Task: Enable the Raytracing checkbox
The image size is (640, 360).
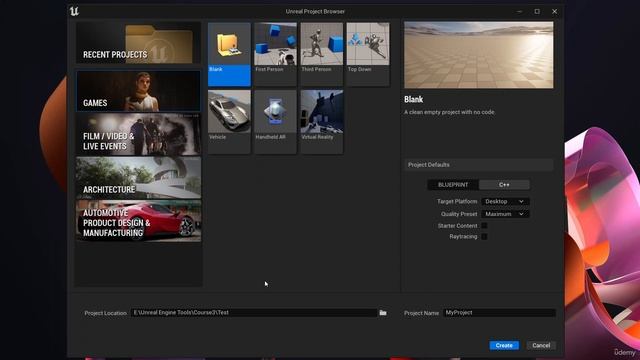Action: (484, 236)
